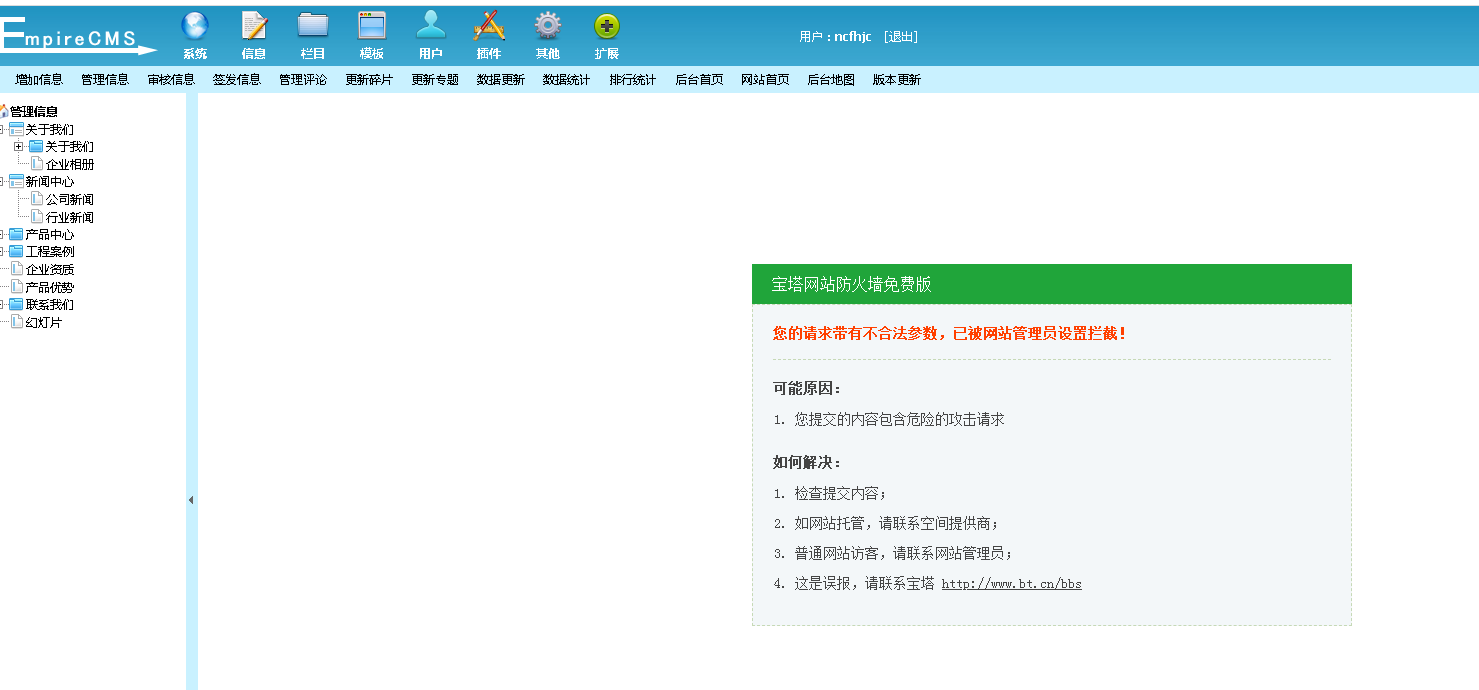Select 更新碎片 in the submenu bar
Image resolution: width=1479 pixels, height=690 pixels.
(369, 80)
